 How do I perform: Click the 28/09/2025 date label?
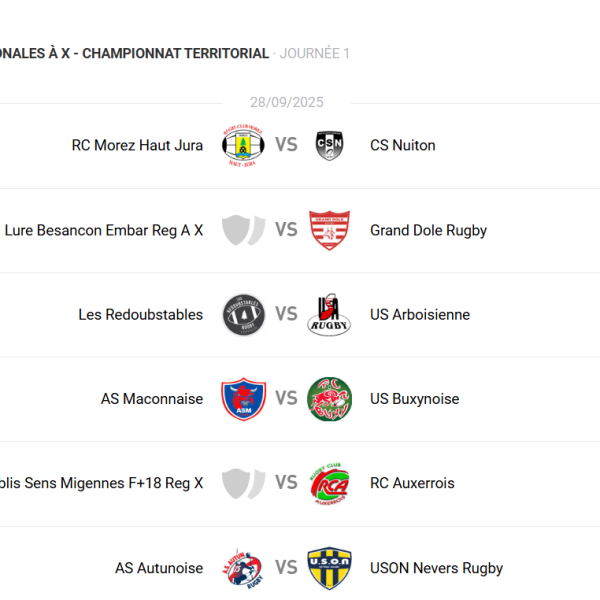pyautogui.click(x=286, y=103)
